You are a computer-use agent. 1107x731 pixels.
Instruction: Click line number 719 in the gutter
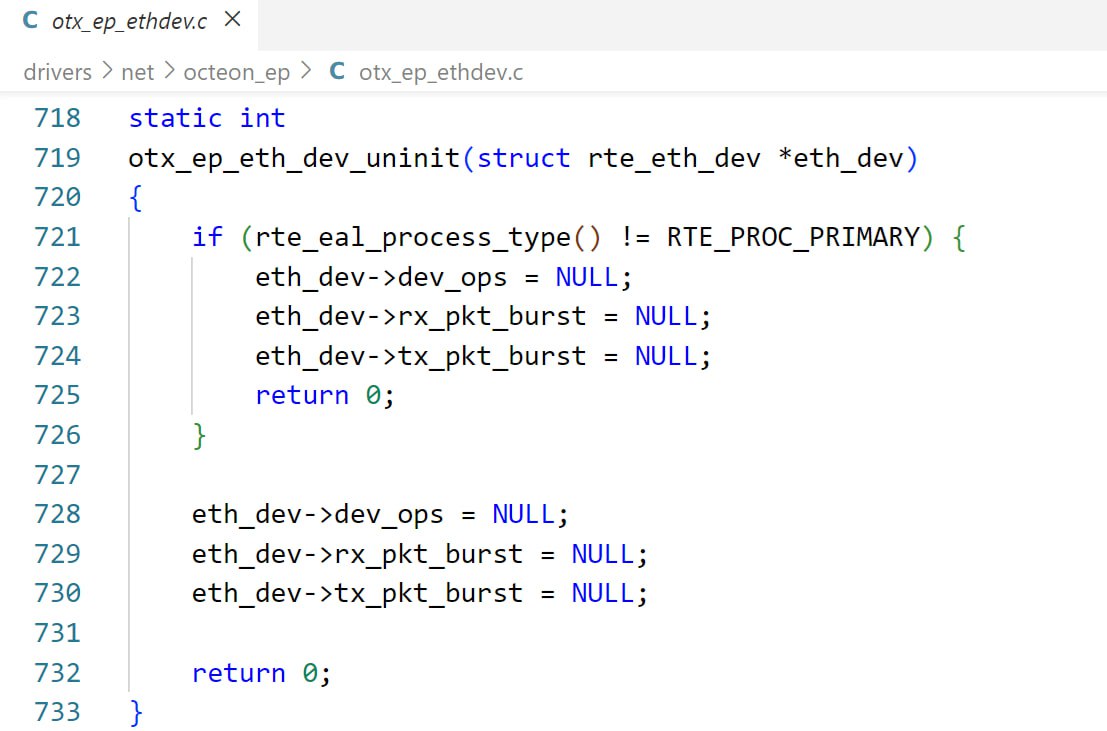(58, 158)
